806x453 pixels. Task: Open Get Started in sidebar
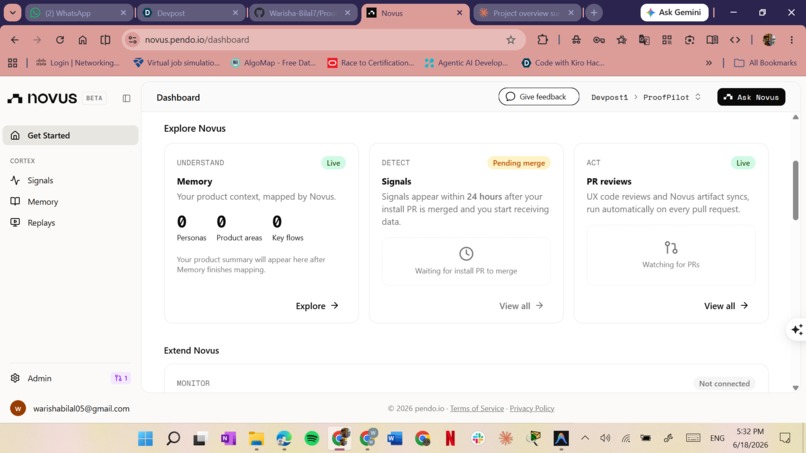70,135
